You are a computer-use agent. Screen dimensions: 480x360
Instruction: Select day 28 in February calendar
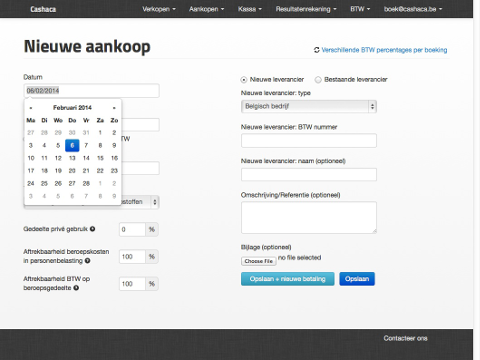(86, 183)
